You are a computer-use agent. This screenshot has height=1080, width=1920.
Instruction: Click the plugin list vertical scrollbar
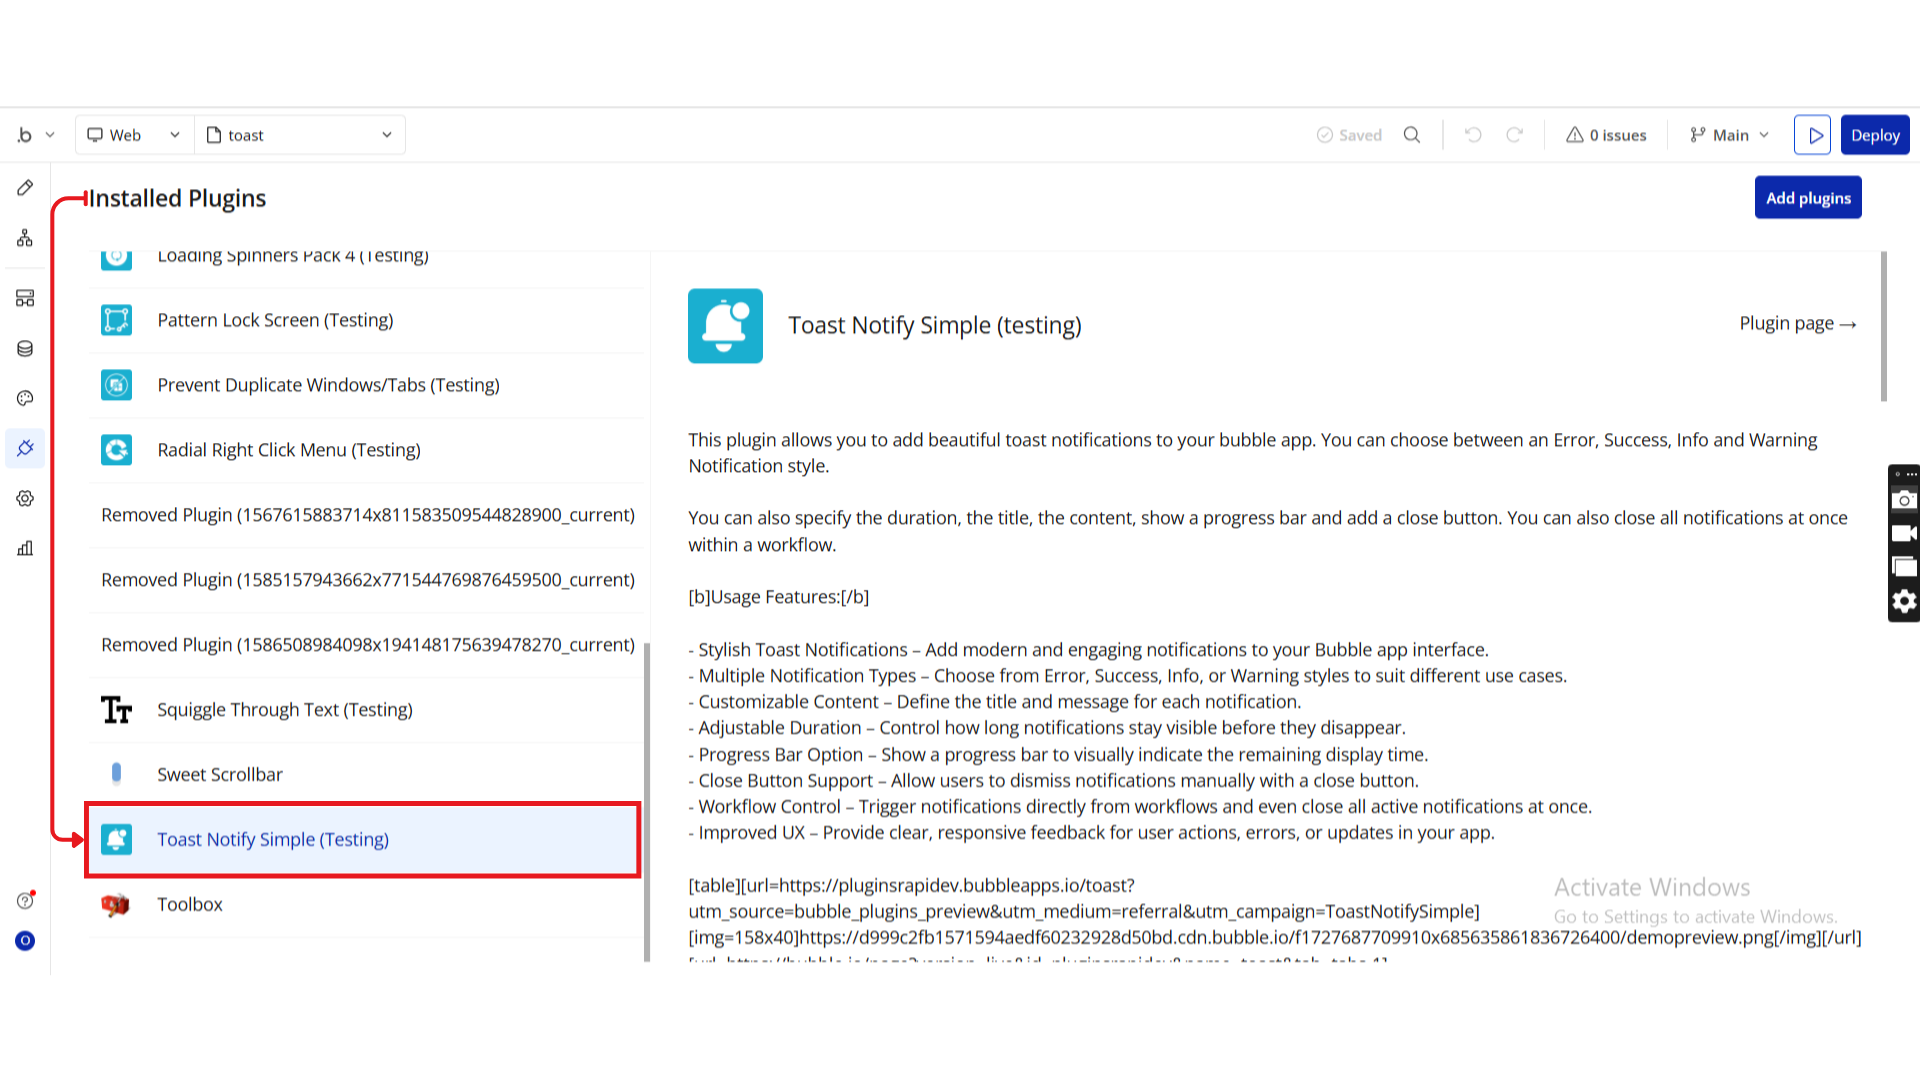647,800
